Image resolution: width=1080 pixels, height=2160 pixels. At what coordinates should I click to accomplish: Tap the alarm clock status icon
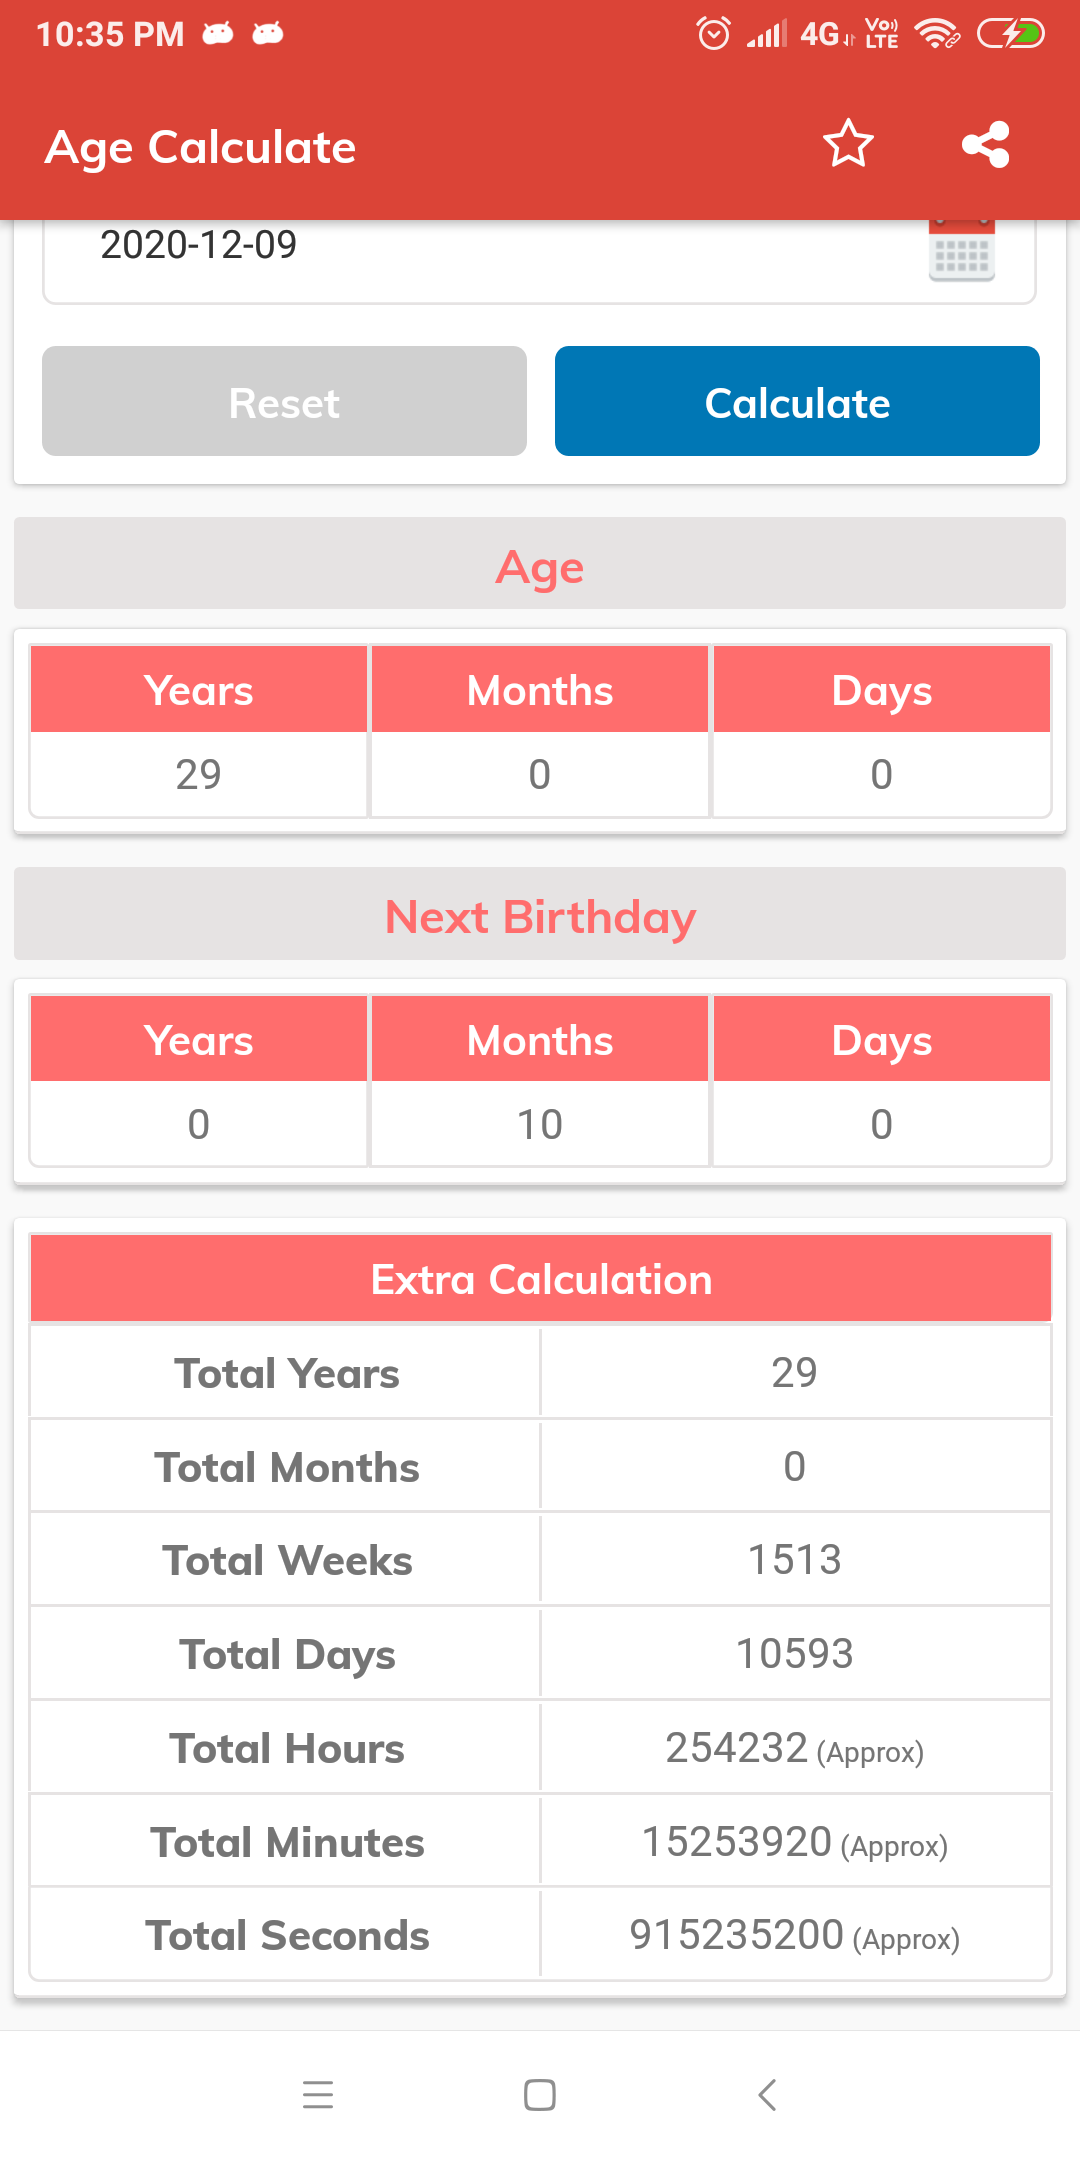pyautogui.click(x=713, y=34)
